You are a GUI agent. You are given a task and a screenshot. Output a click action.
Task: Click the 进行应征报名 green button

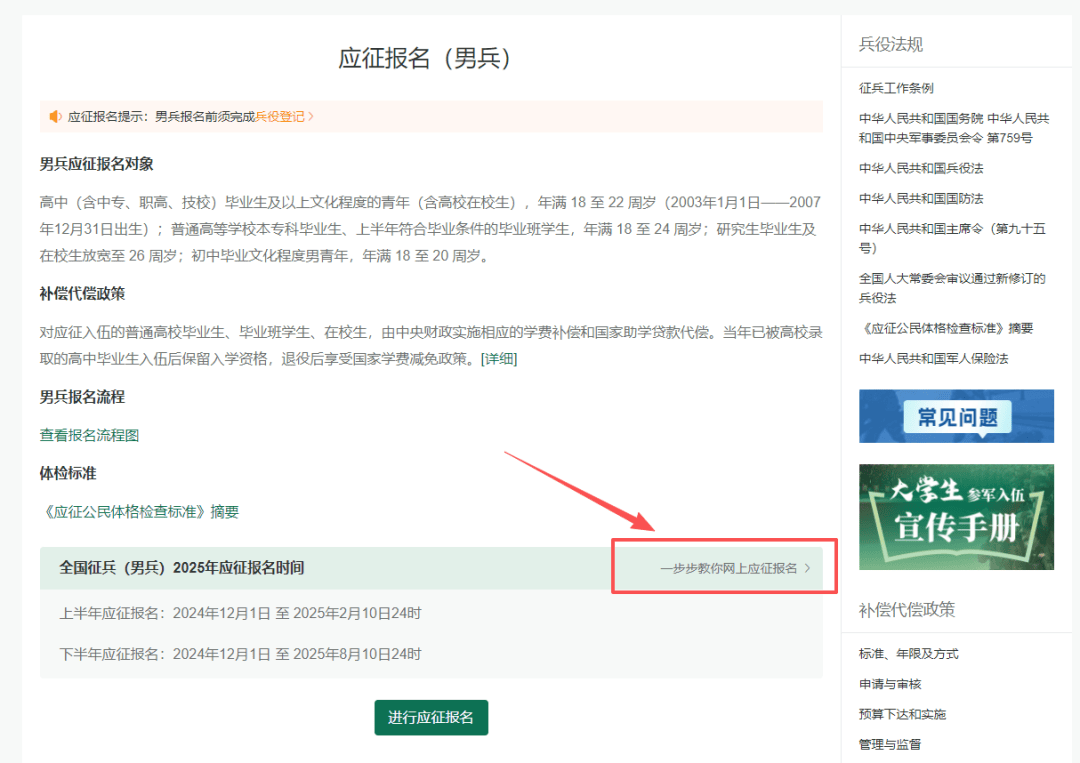point(431,717)
